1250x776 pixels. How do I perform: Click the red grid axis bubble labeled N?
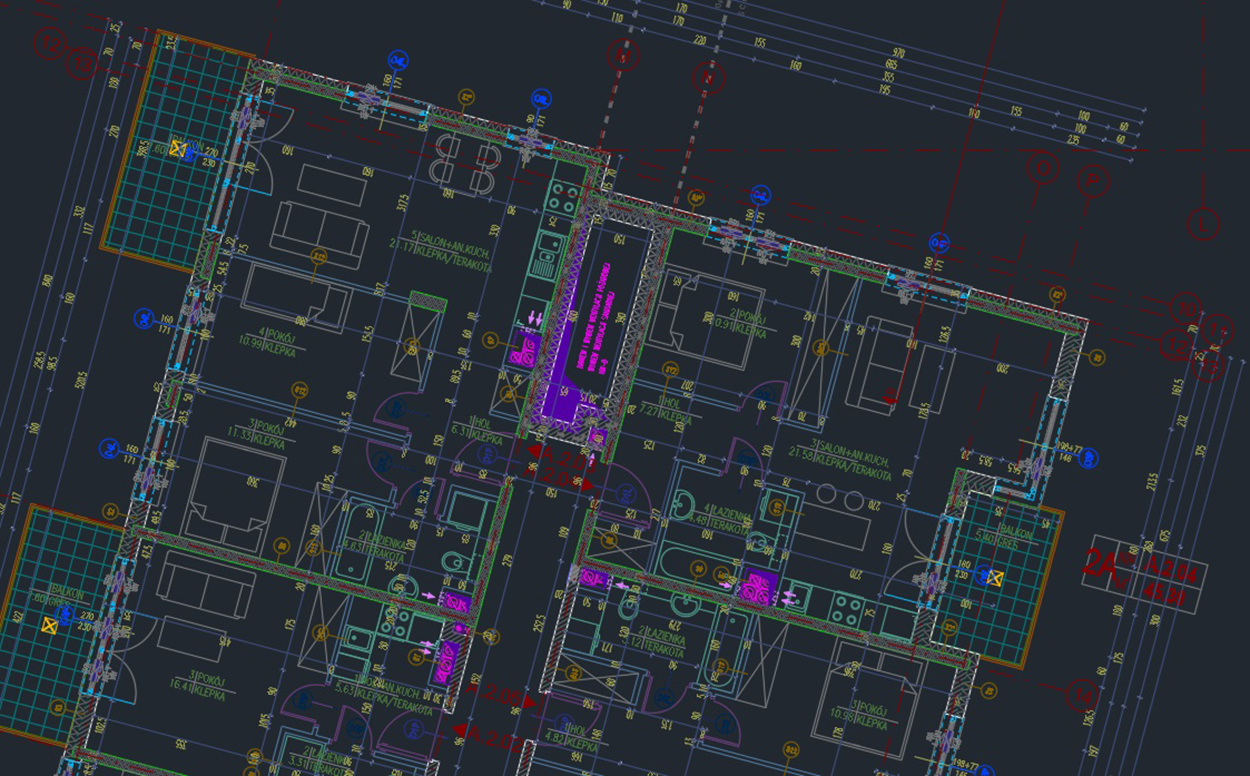pos(708,76)
